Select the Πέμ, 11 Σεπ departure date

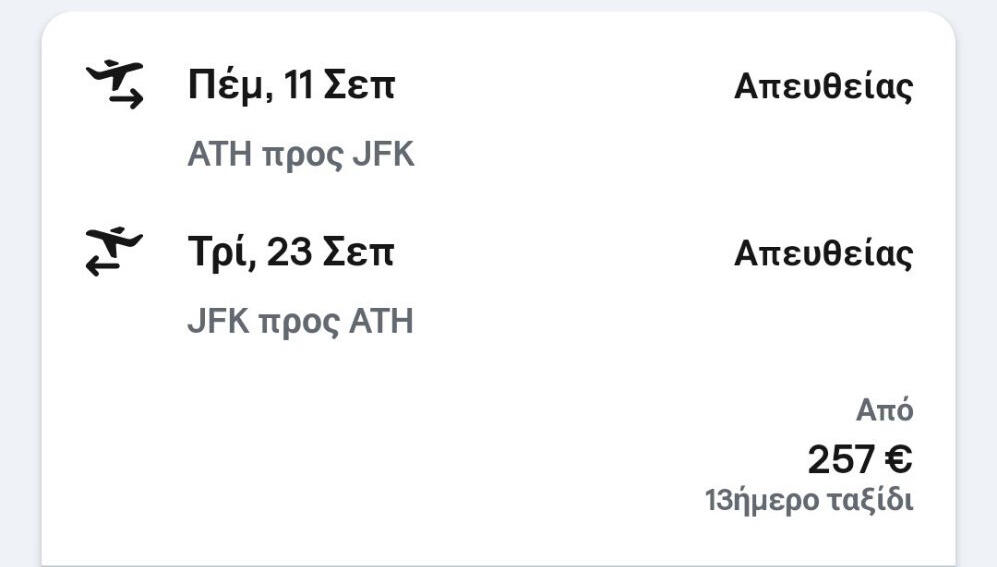[x=291, y=86]
